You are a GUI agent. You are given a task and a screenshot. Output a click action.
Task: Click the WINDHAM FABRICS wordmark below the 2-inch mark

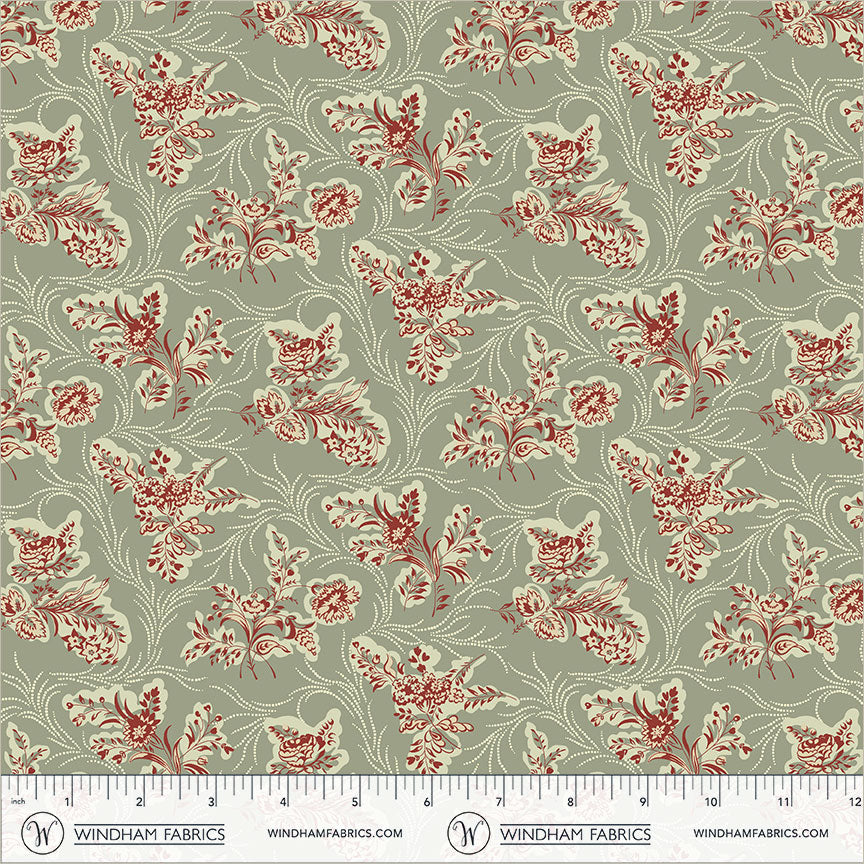(x=149, y=834)
